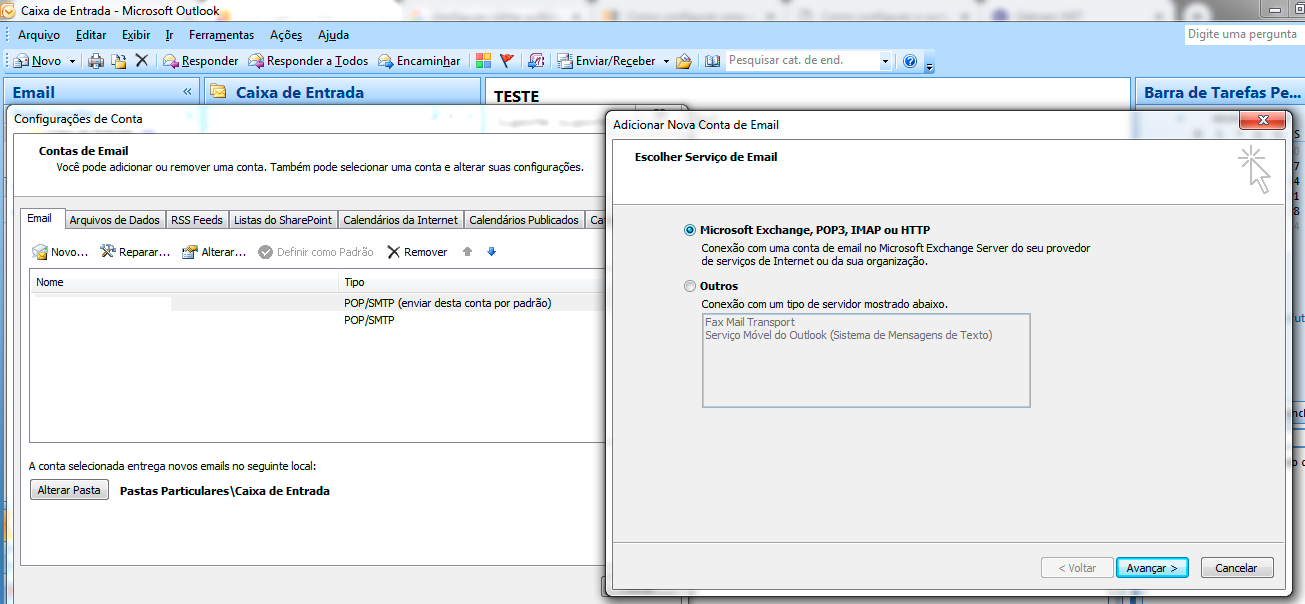Switch to the Calendários da Internet tab
The height and width of the screenshot is (604, 1305).
(400, 220)
